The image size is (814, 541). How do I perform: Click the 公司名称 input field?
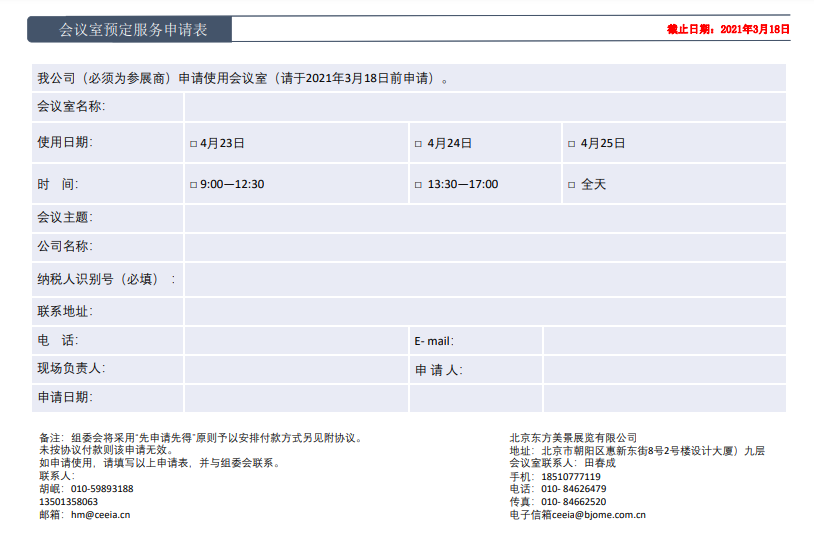[x=484, y=247]
